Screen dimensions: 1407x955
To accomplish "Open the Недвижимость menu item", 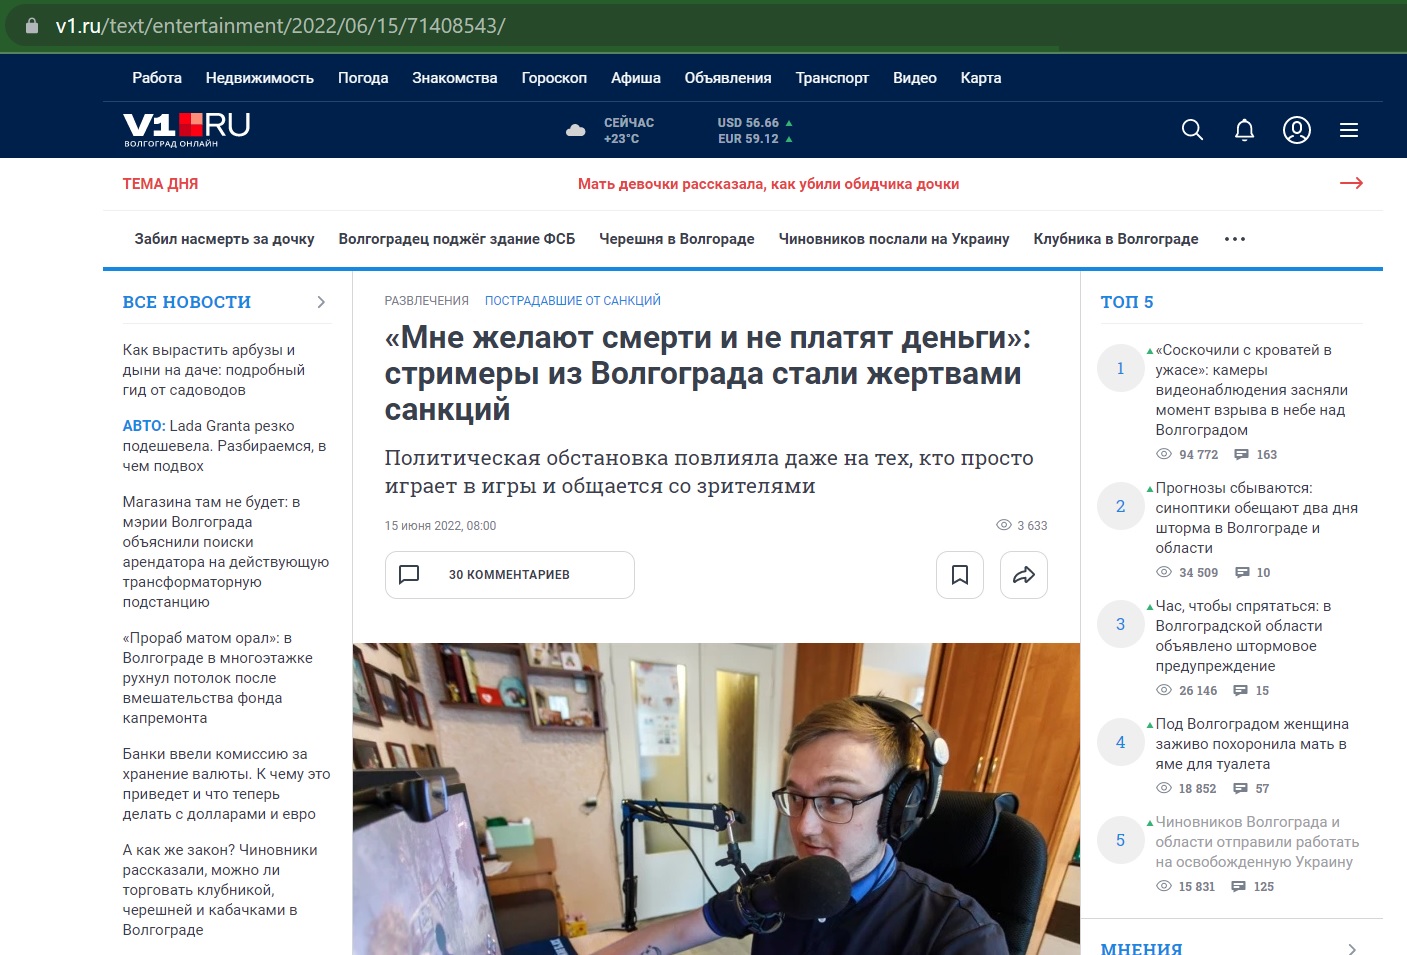I will (259, 78).
